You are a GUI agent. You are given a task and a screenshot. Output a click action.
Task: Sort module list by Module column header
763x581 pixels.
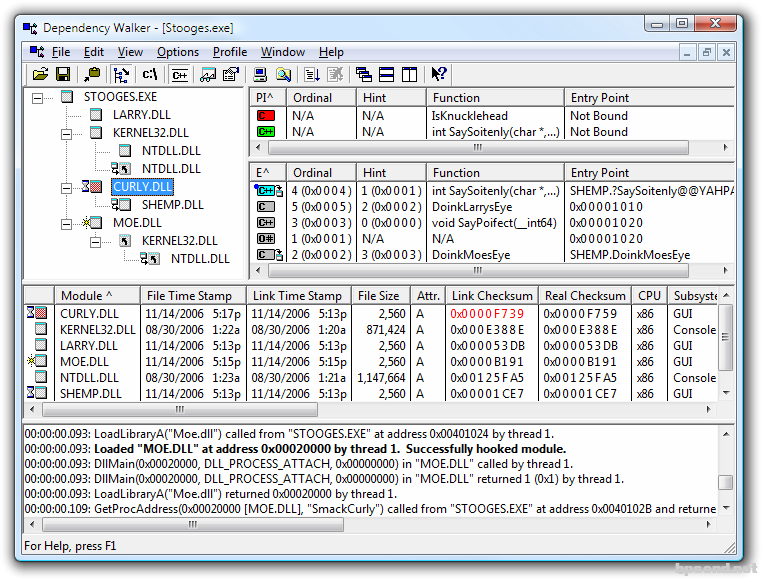coord(97,296)
